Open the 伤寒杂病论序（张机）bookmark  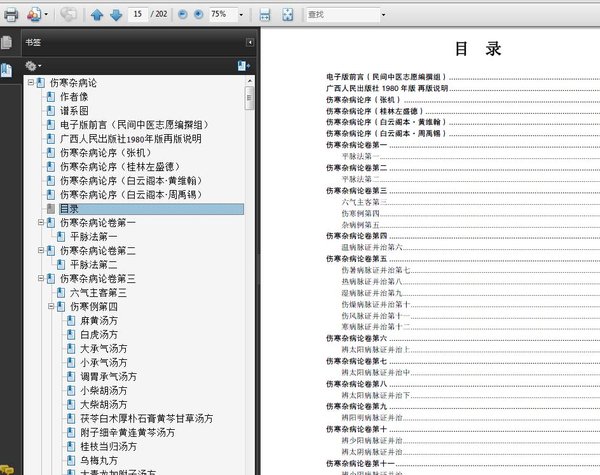[x=106, y=153]
